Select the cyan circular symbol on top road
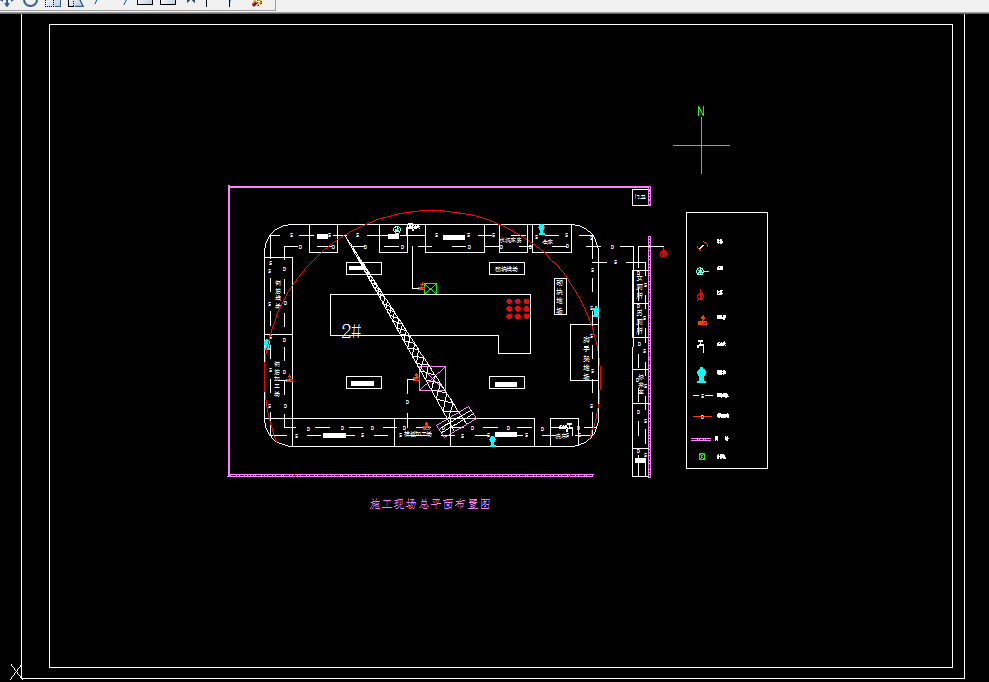The width and height of the screenshot is (989, 682). [397, 230]
